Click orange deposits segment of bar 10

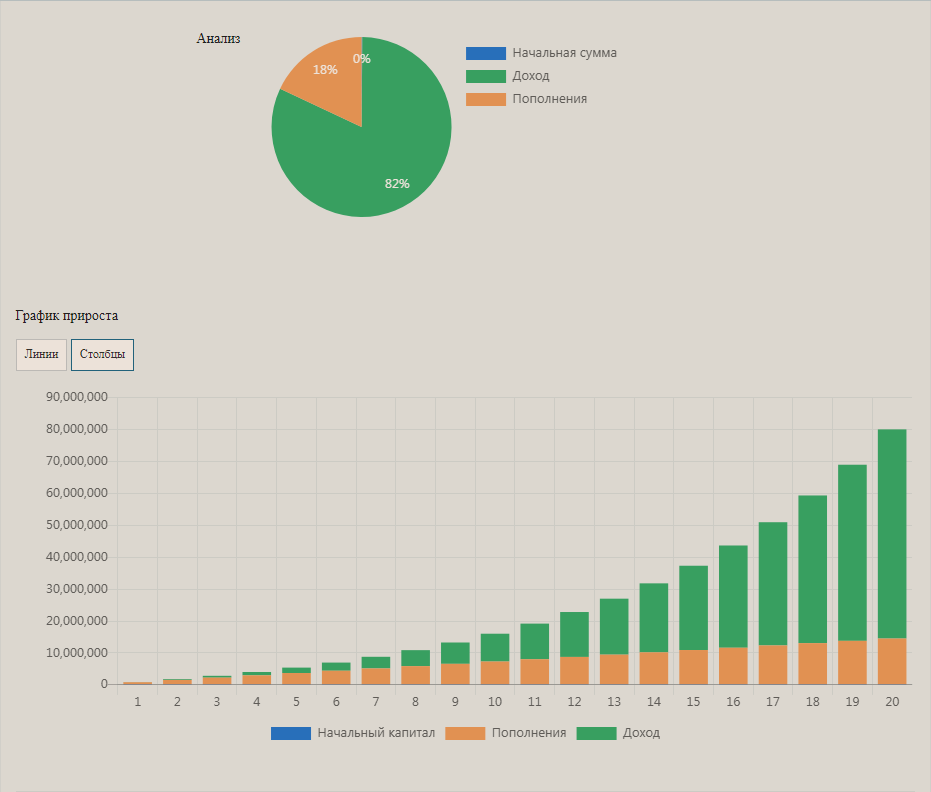coord(495,673)
